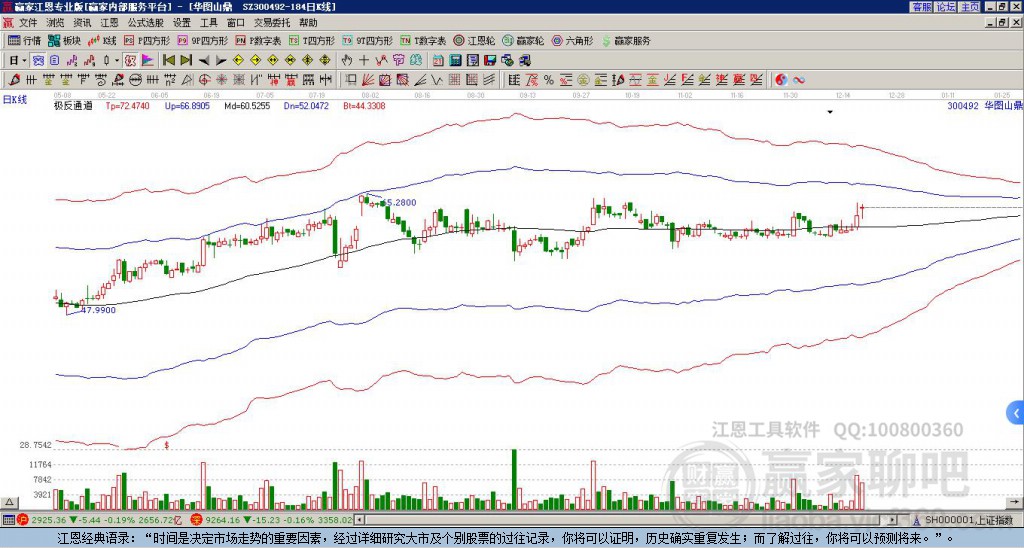Viewport: 1024px width, 548px height.
Task: Click the yin-yang icon in toolbar
Action: click(781, 80)
